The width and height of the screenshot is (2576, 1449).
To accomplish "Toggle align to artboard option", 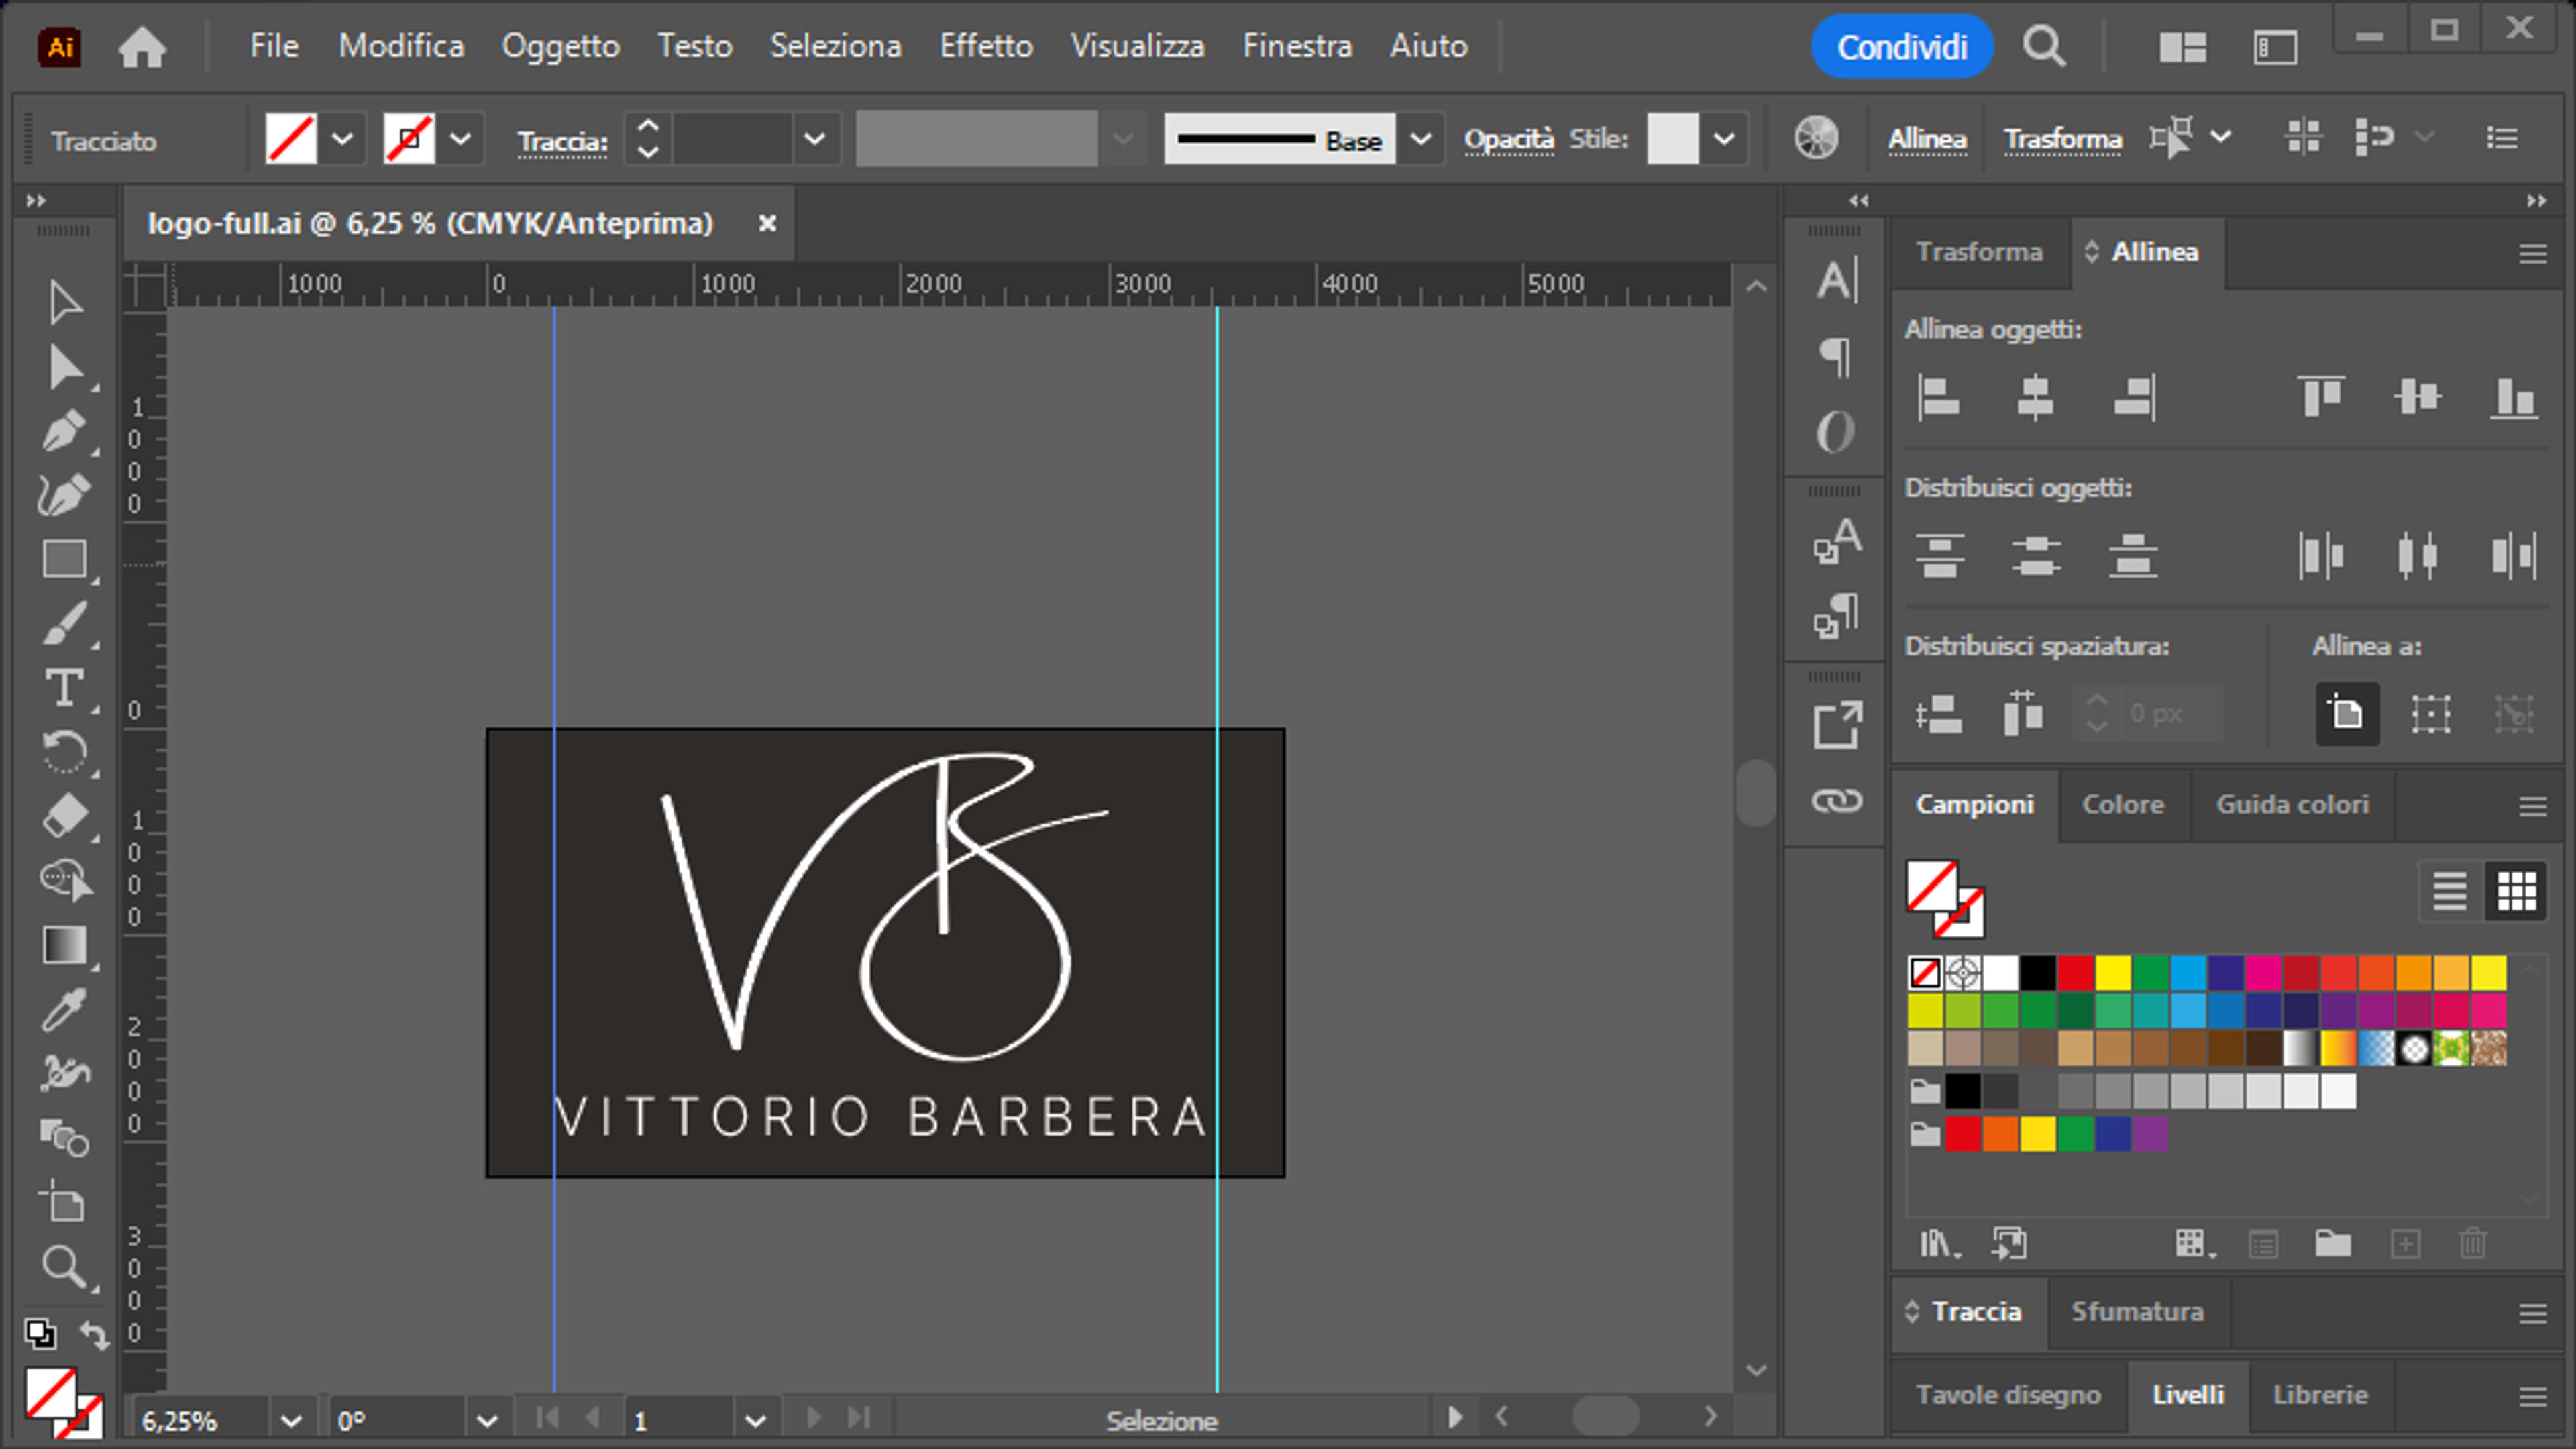I will click(x=2346, y=713).
